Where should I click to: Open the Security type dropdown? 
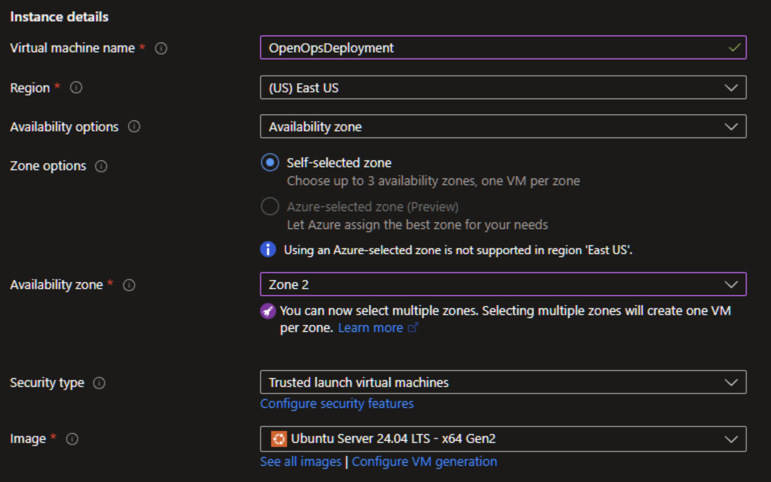click(503, 382)
